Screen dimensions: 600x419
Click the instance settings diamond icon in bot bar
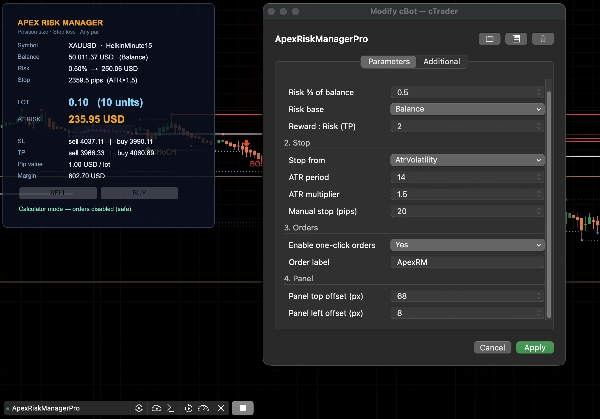[x=139, y=408]
